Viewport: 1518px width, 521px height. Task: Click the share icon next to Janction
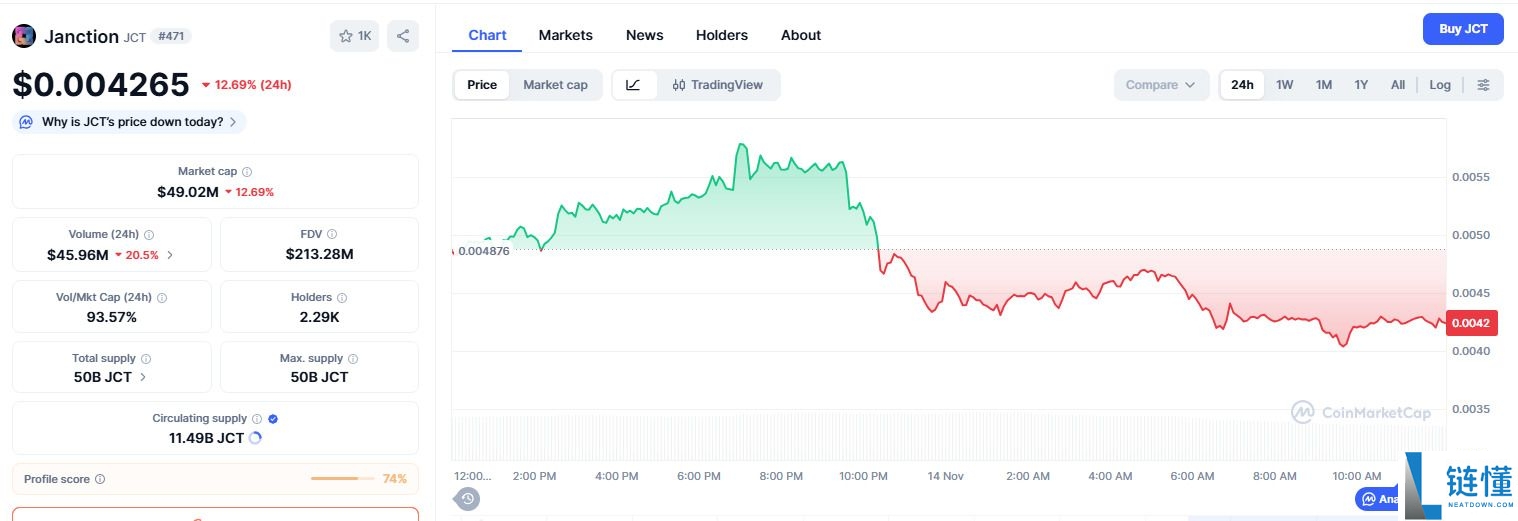(402, 36)
